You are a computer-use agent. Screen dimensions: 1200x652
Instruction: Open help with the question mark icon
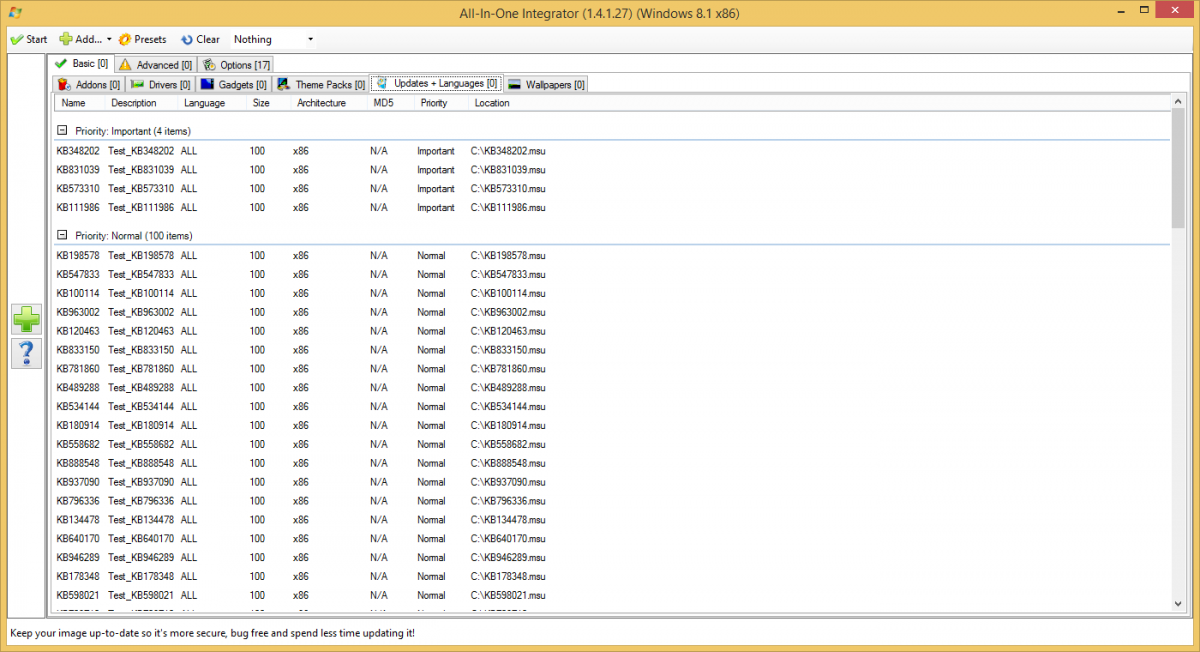pyautogui.click(x=26, y=352)
